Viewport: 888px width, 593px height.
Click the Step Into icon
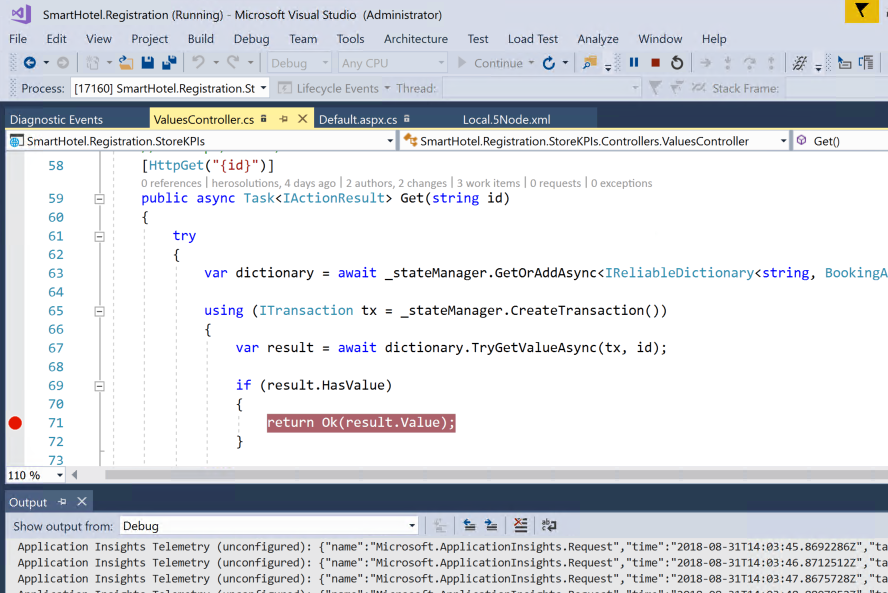728,63
